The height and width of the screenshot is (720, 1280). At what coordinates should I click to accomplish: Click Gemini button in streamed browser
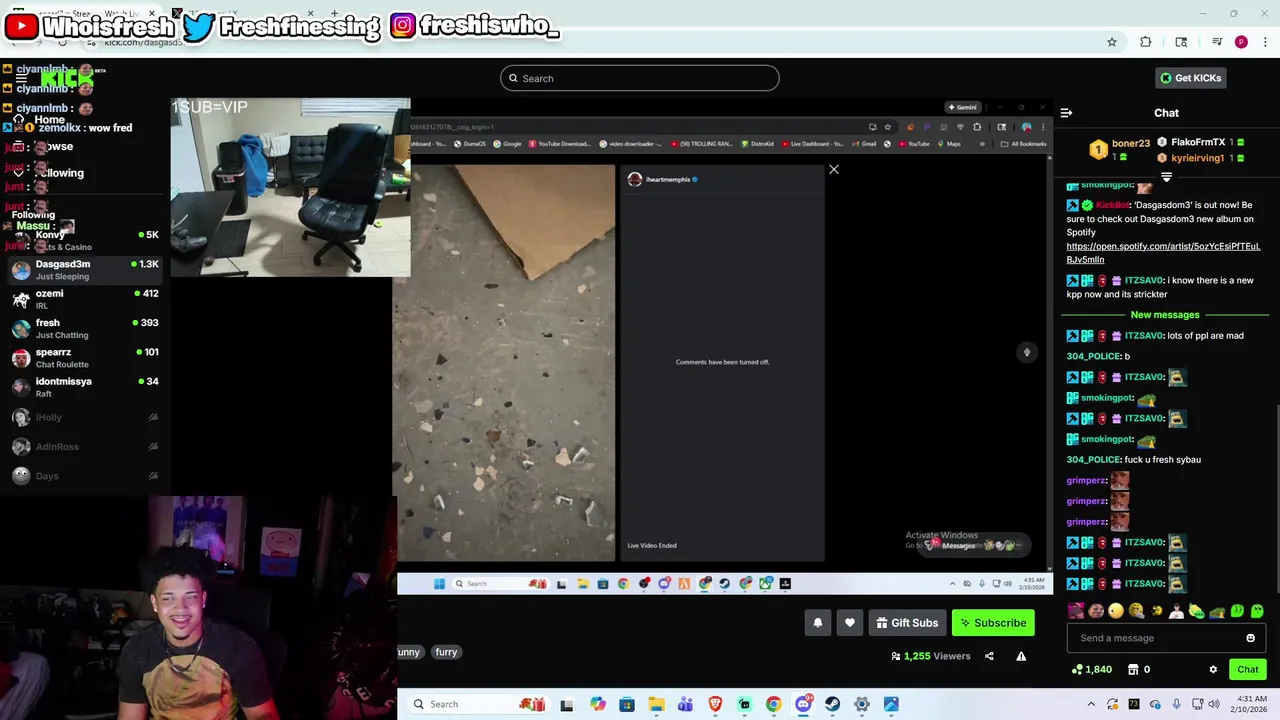click(963, 107)
